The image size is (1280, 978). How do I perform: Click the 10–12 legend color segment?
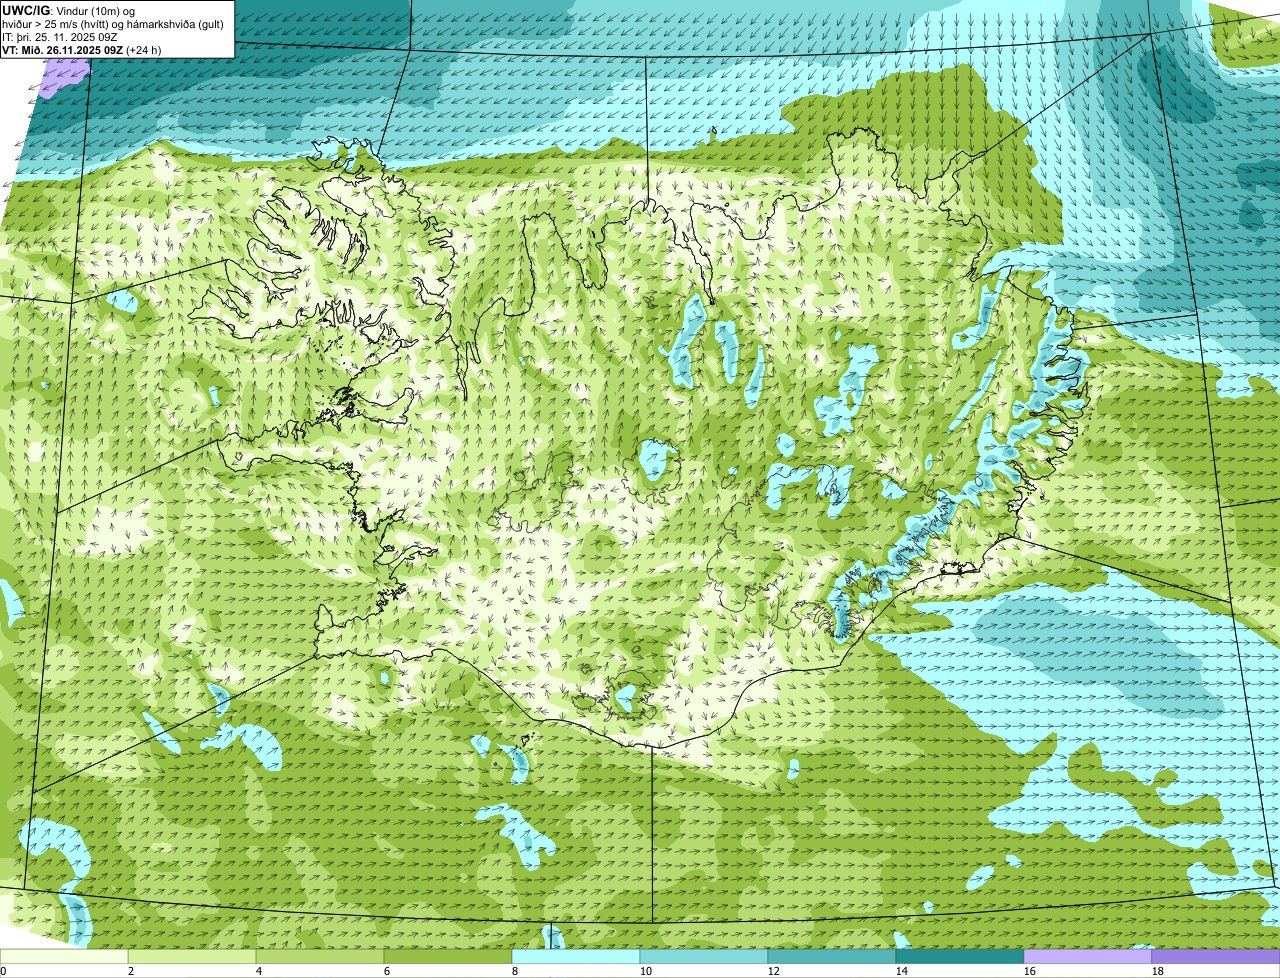[704, 957]
